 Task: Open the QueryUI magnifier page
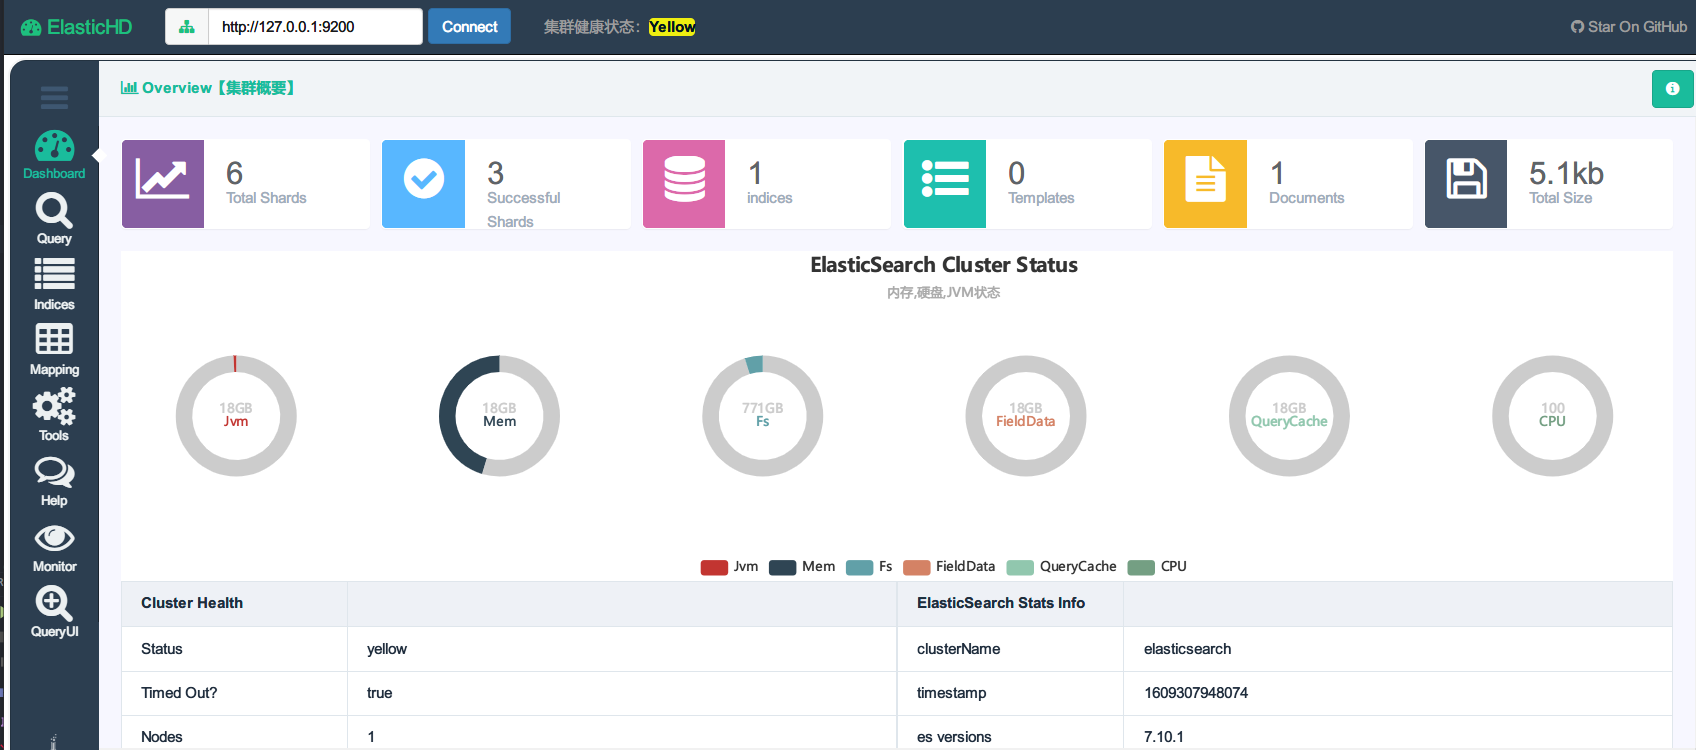tap(54, 612)
